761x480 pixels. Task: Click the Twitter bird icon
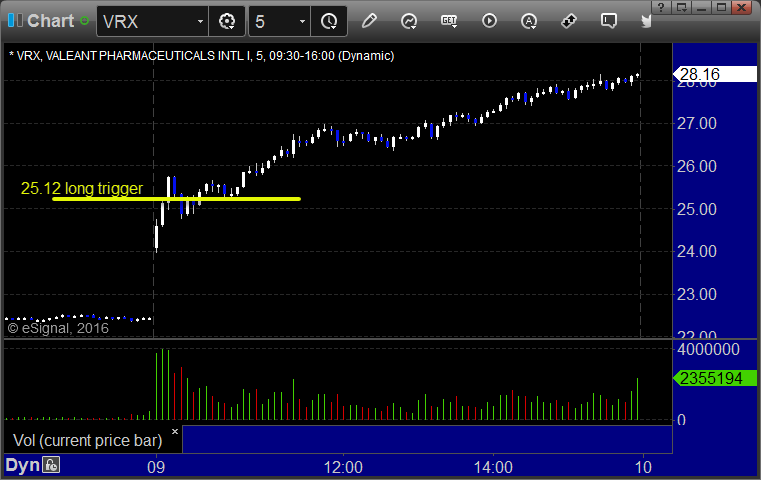click(646, 21)
